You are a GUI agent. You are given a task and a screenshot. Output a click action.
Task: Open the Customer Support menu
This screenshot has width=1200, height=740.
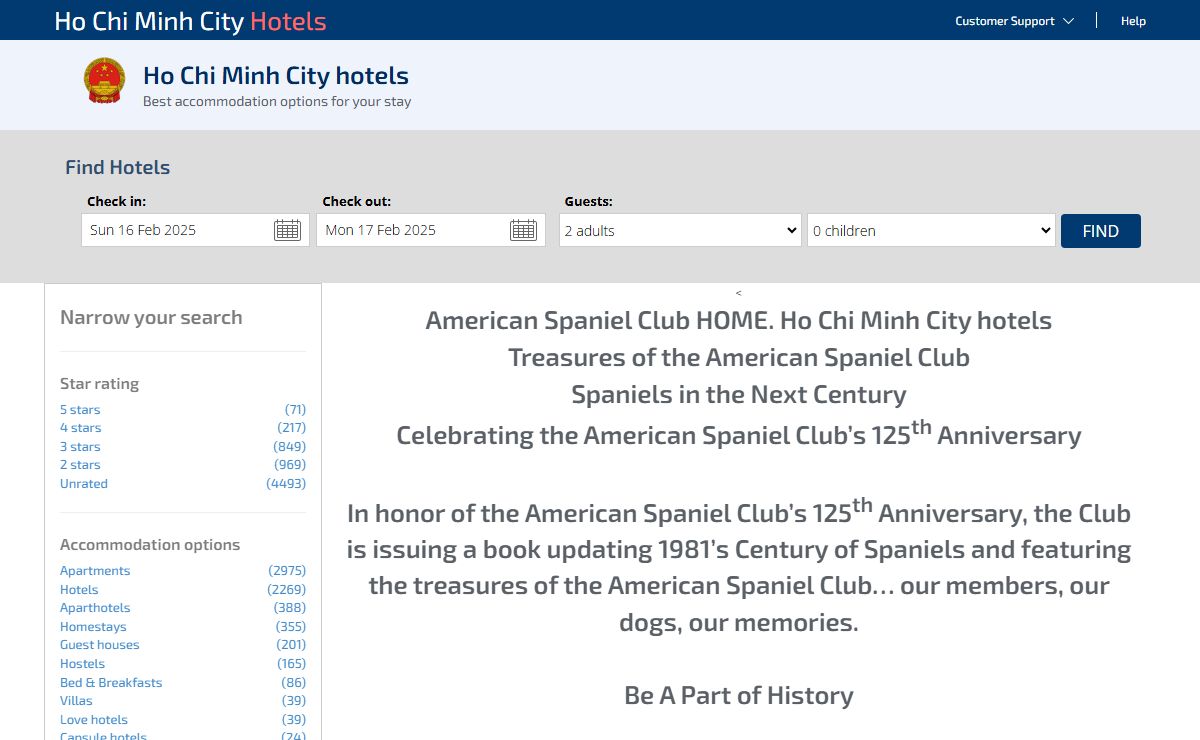(1014, 21)
